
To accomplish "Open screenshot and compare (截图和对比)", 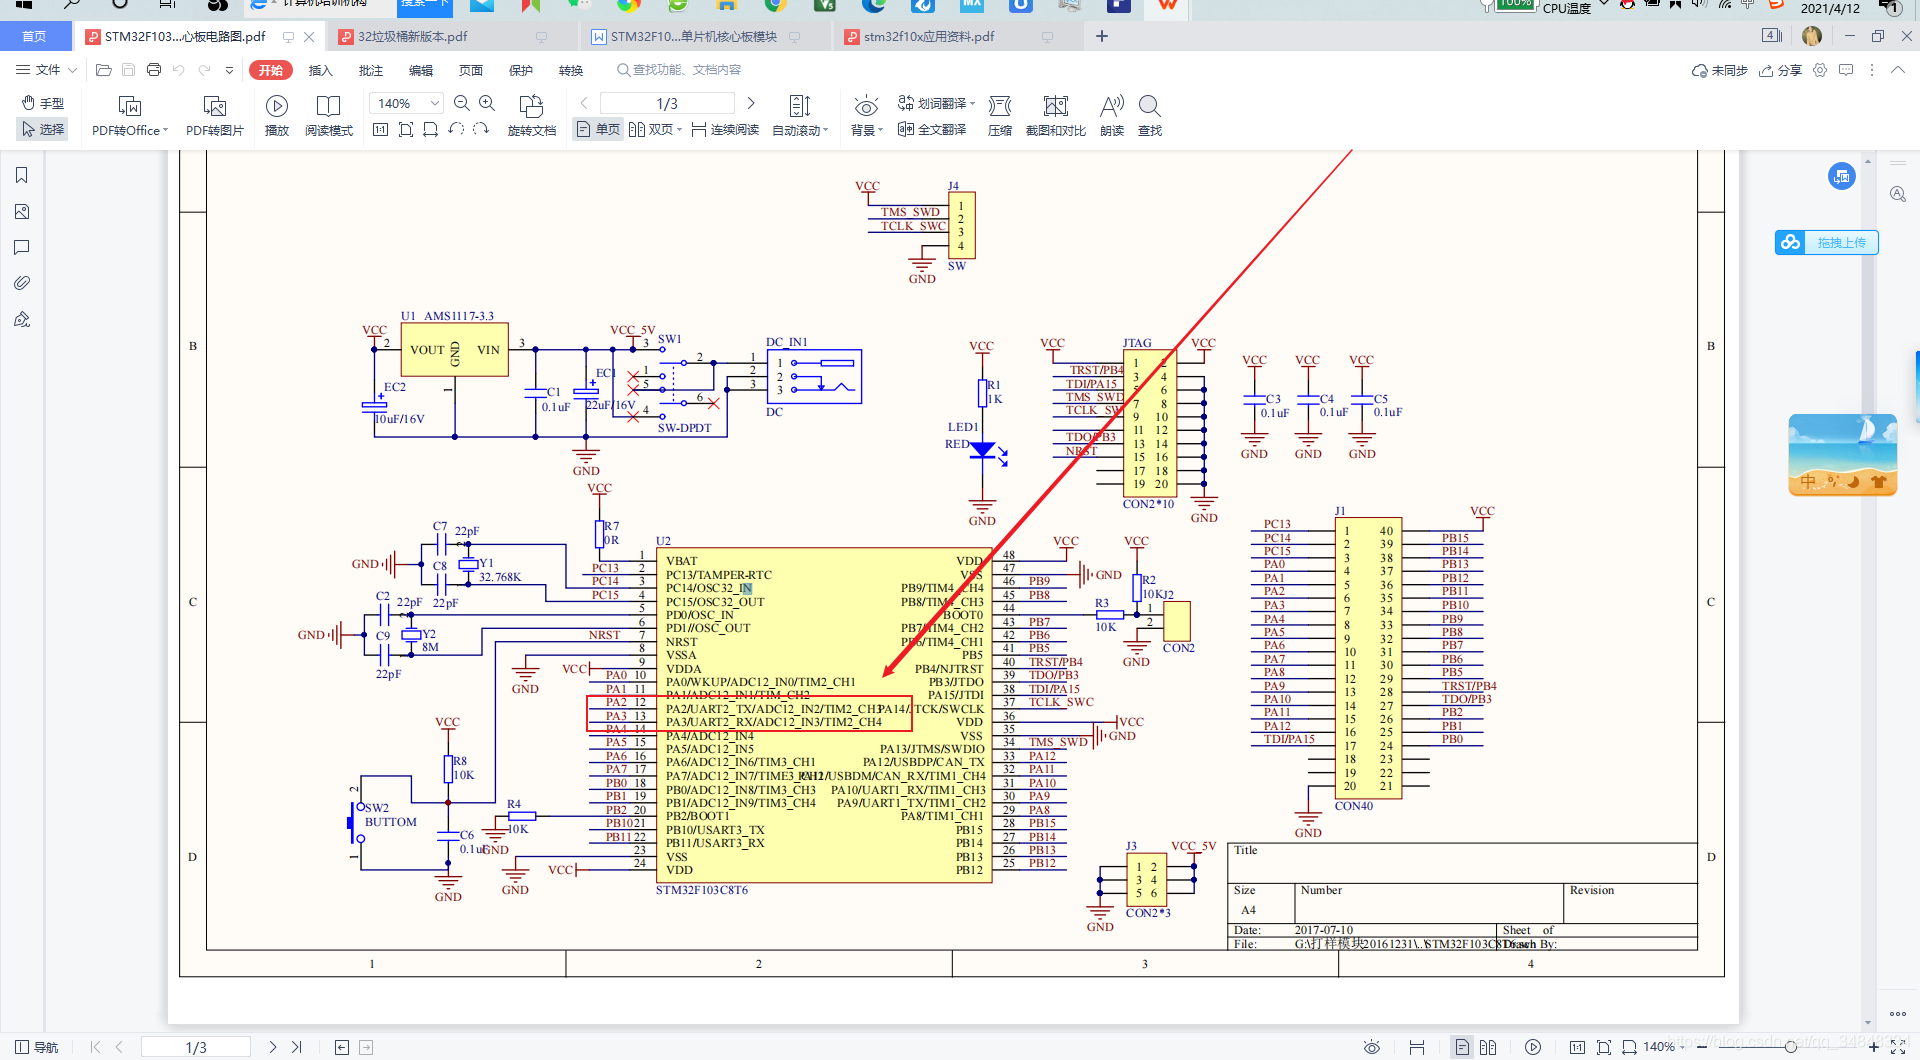I will point(1056,116).
